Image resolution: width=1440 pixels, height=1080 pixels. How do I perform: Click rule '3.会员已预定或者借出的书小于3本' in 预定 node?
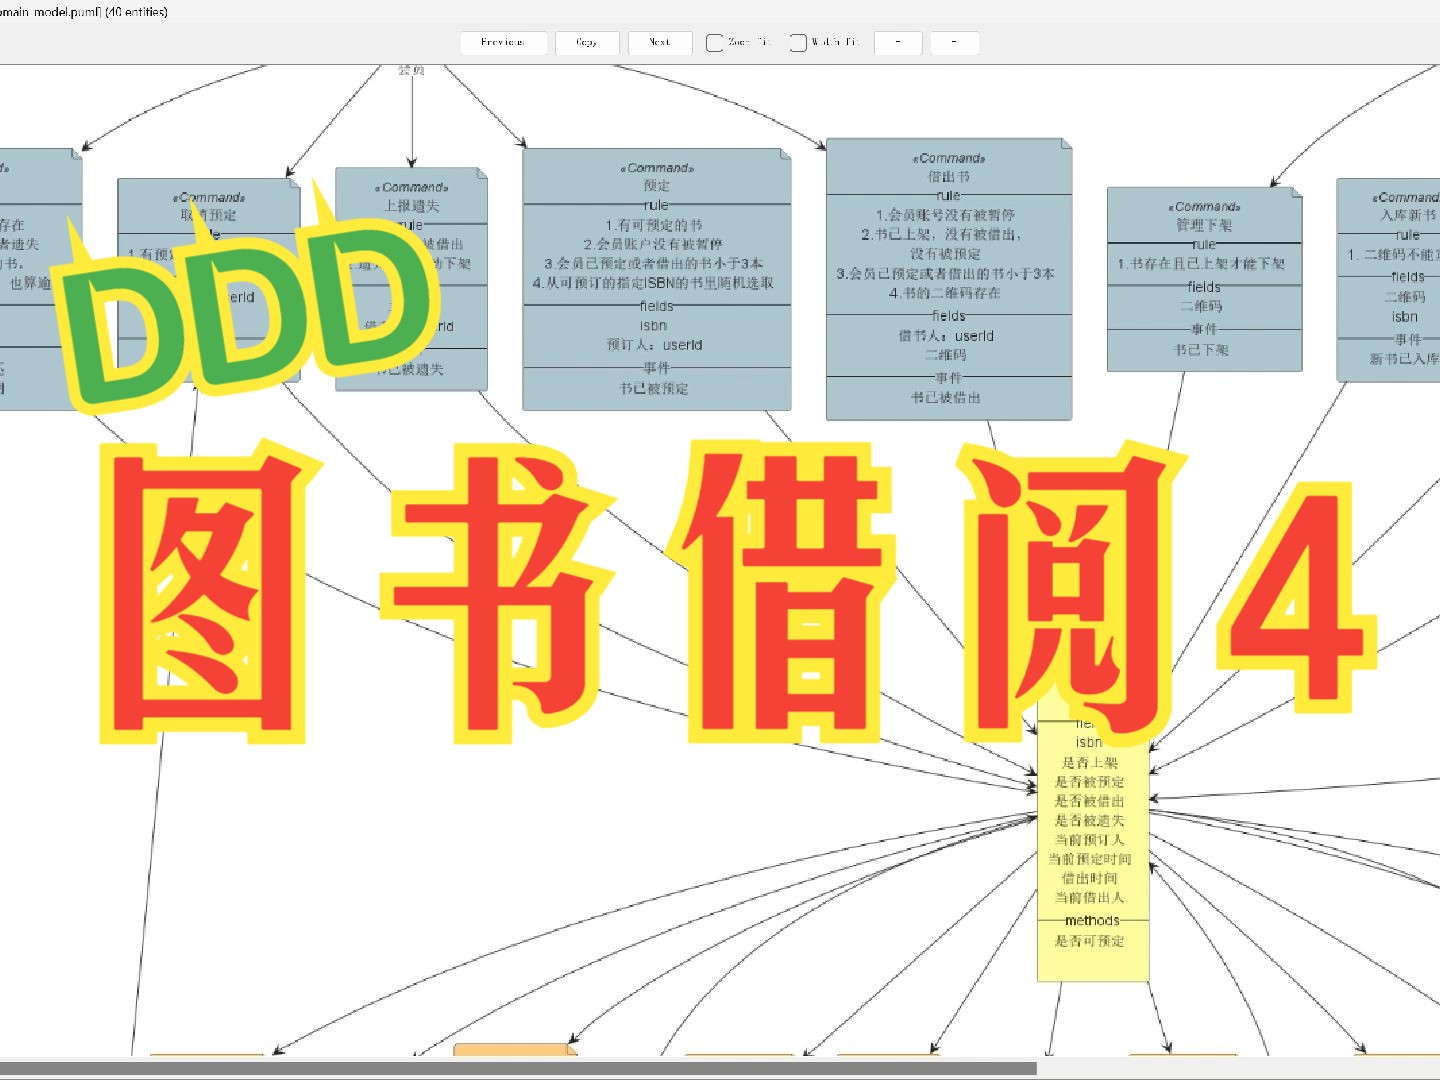(653, 263)
